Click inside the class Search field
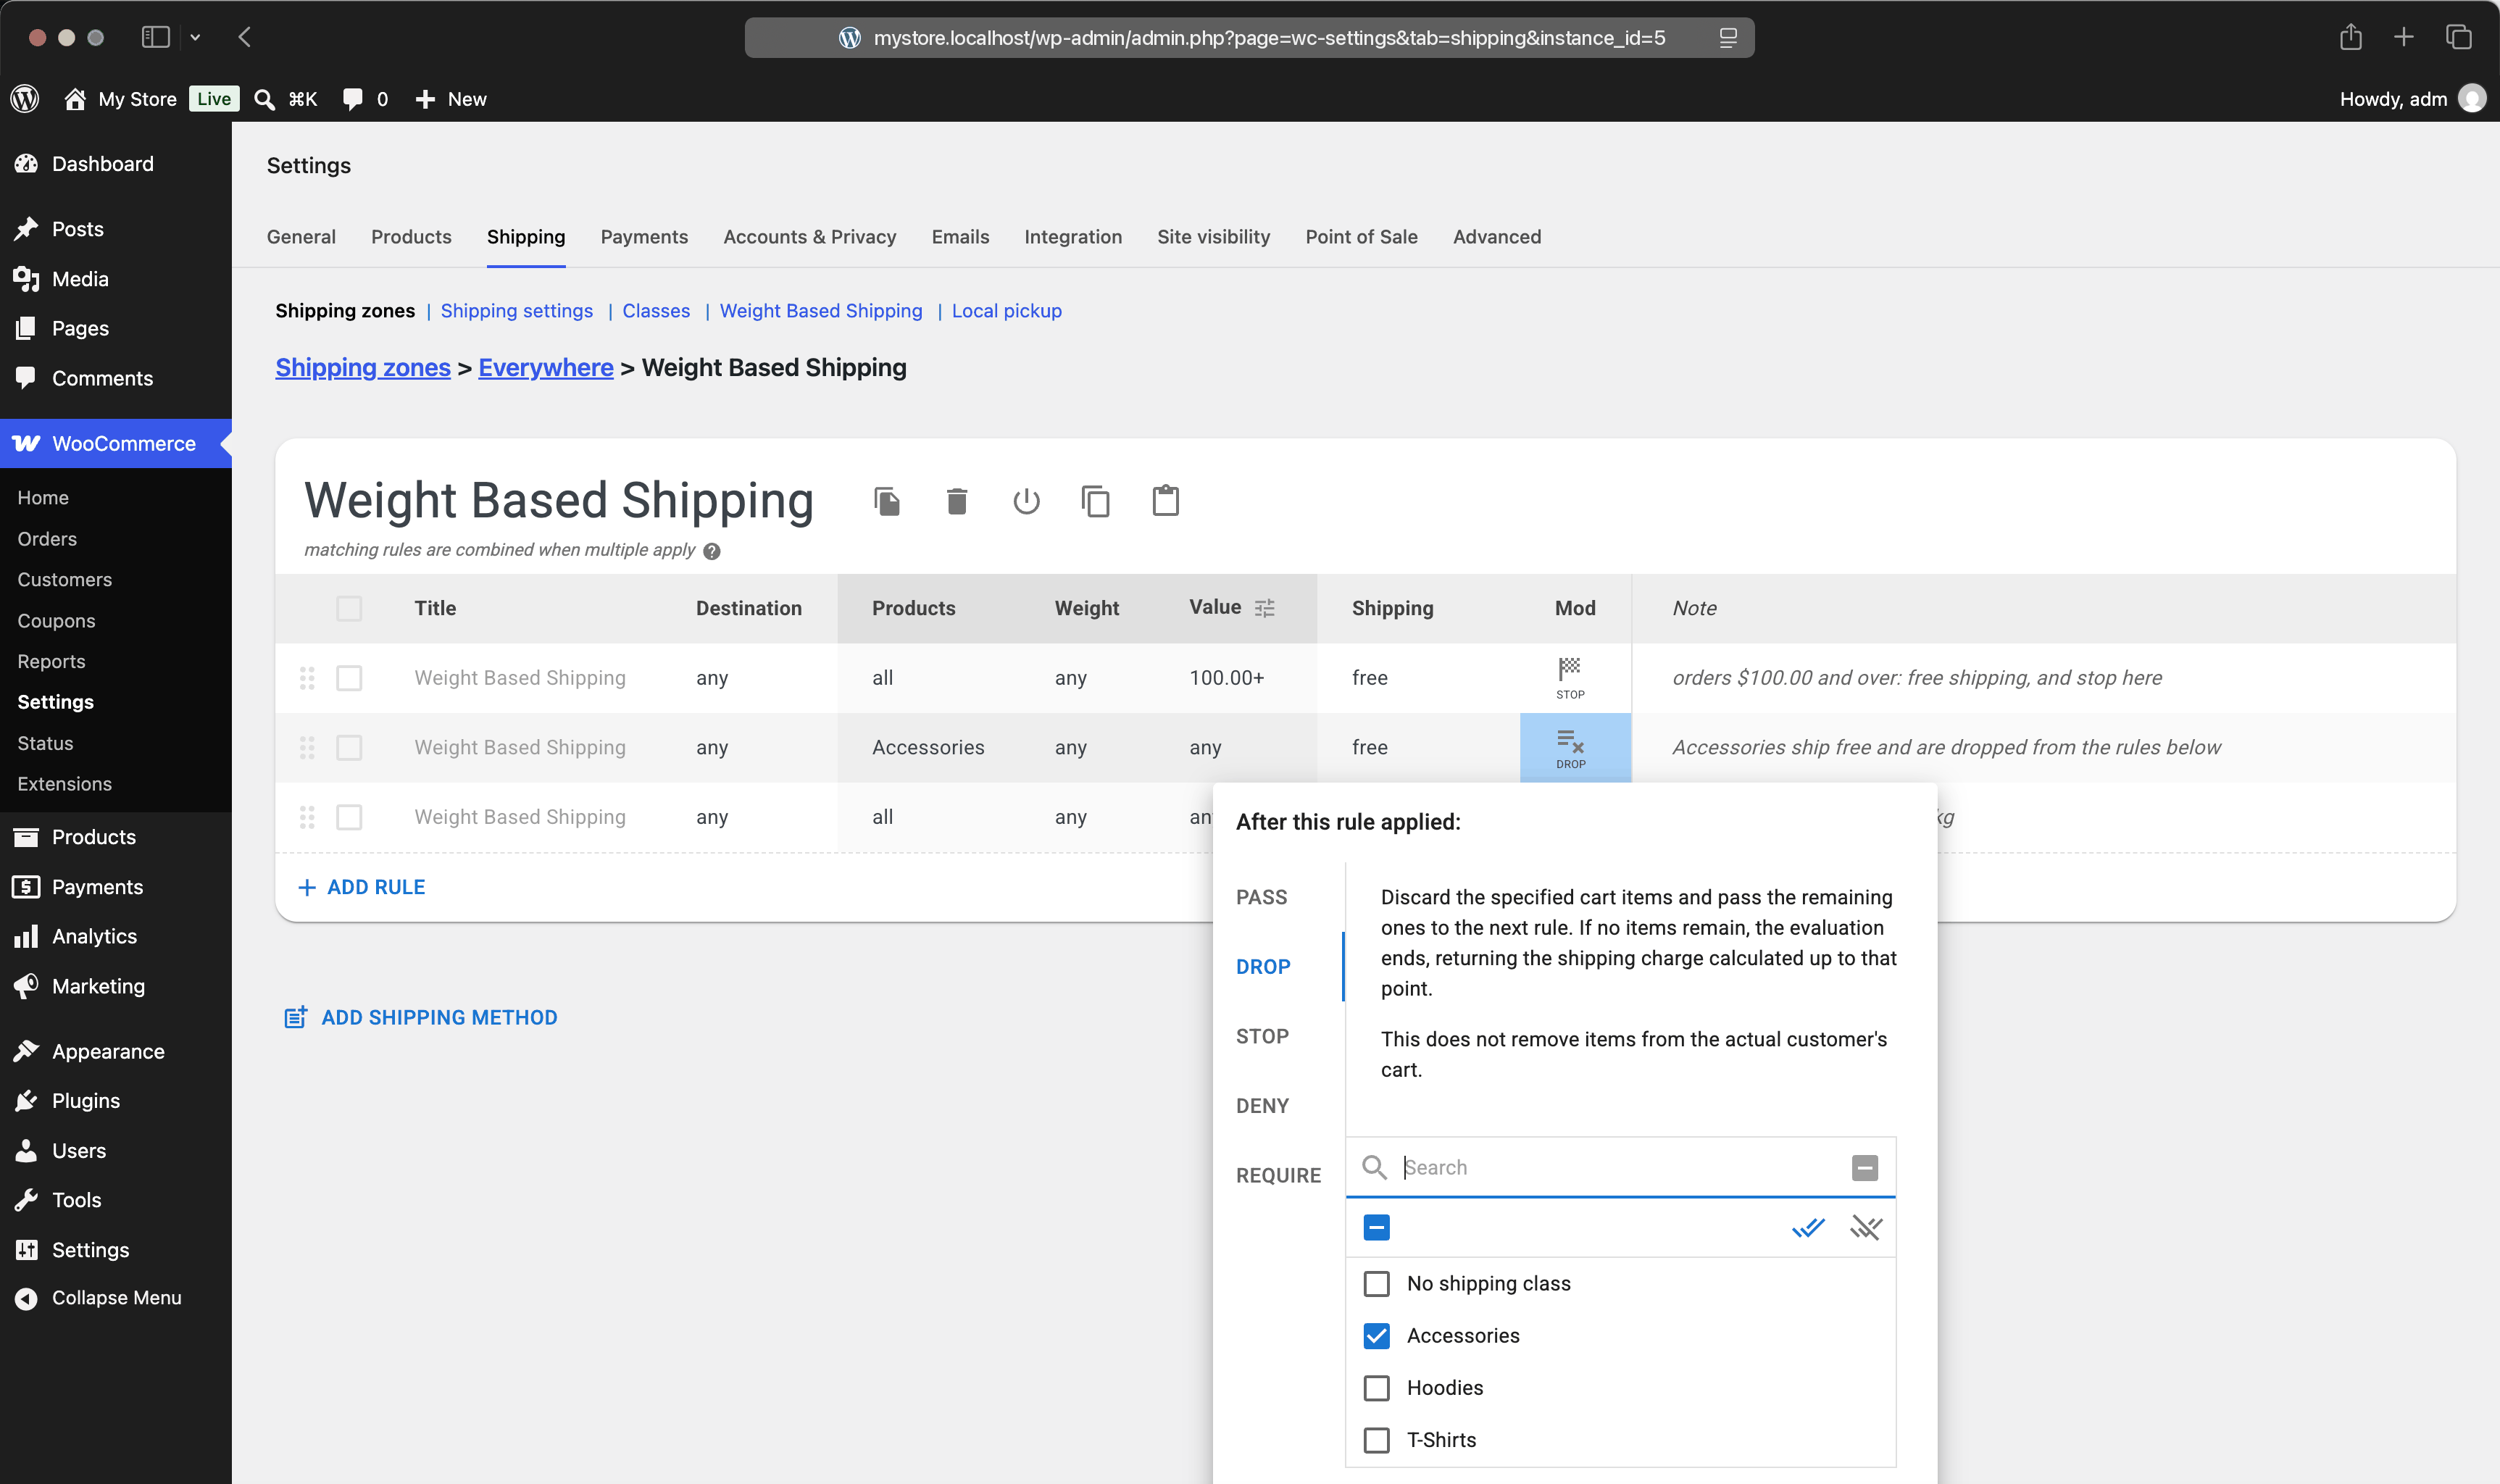This screenshot has height=1484, width=2500. point(1620,1167)
